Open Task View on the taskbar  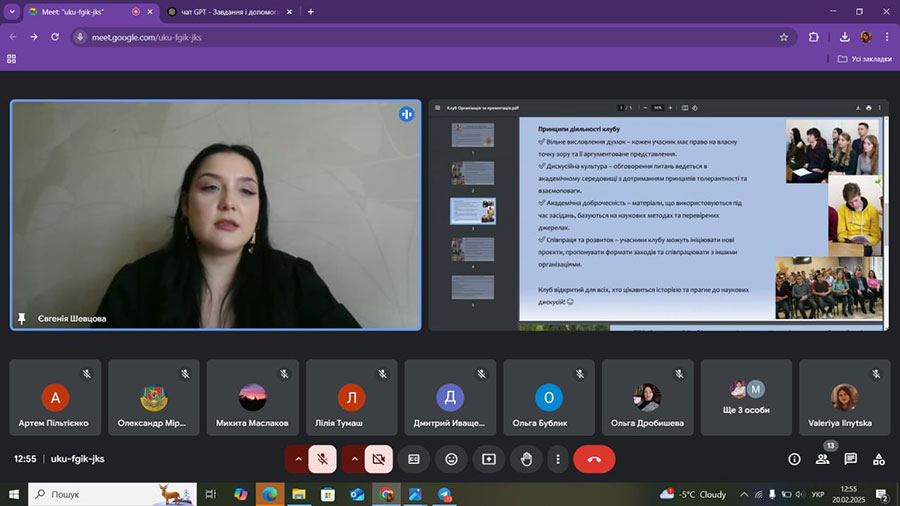point(211,494)
